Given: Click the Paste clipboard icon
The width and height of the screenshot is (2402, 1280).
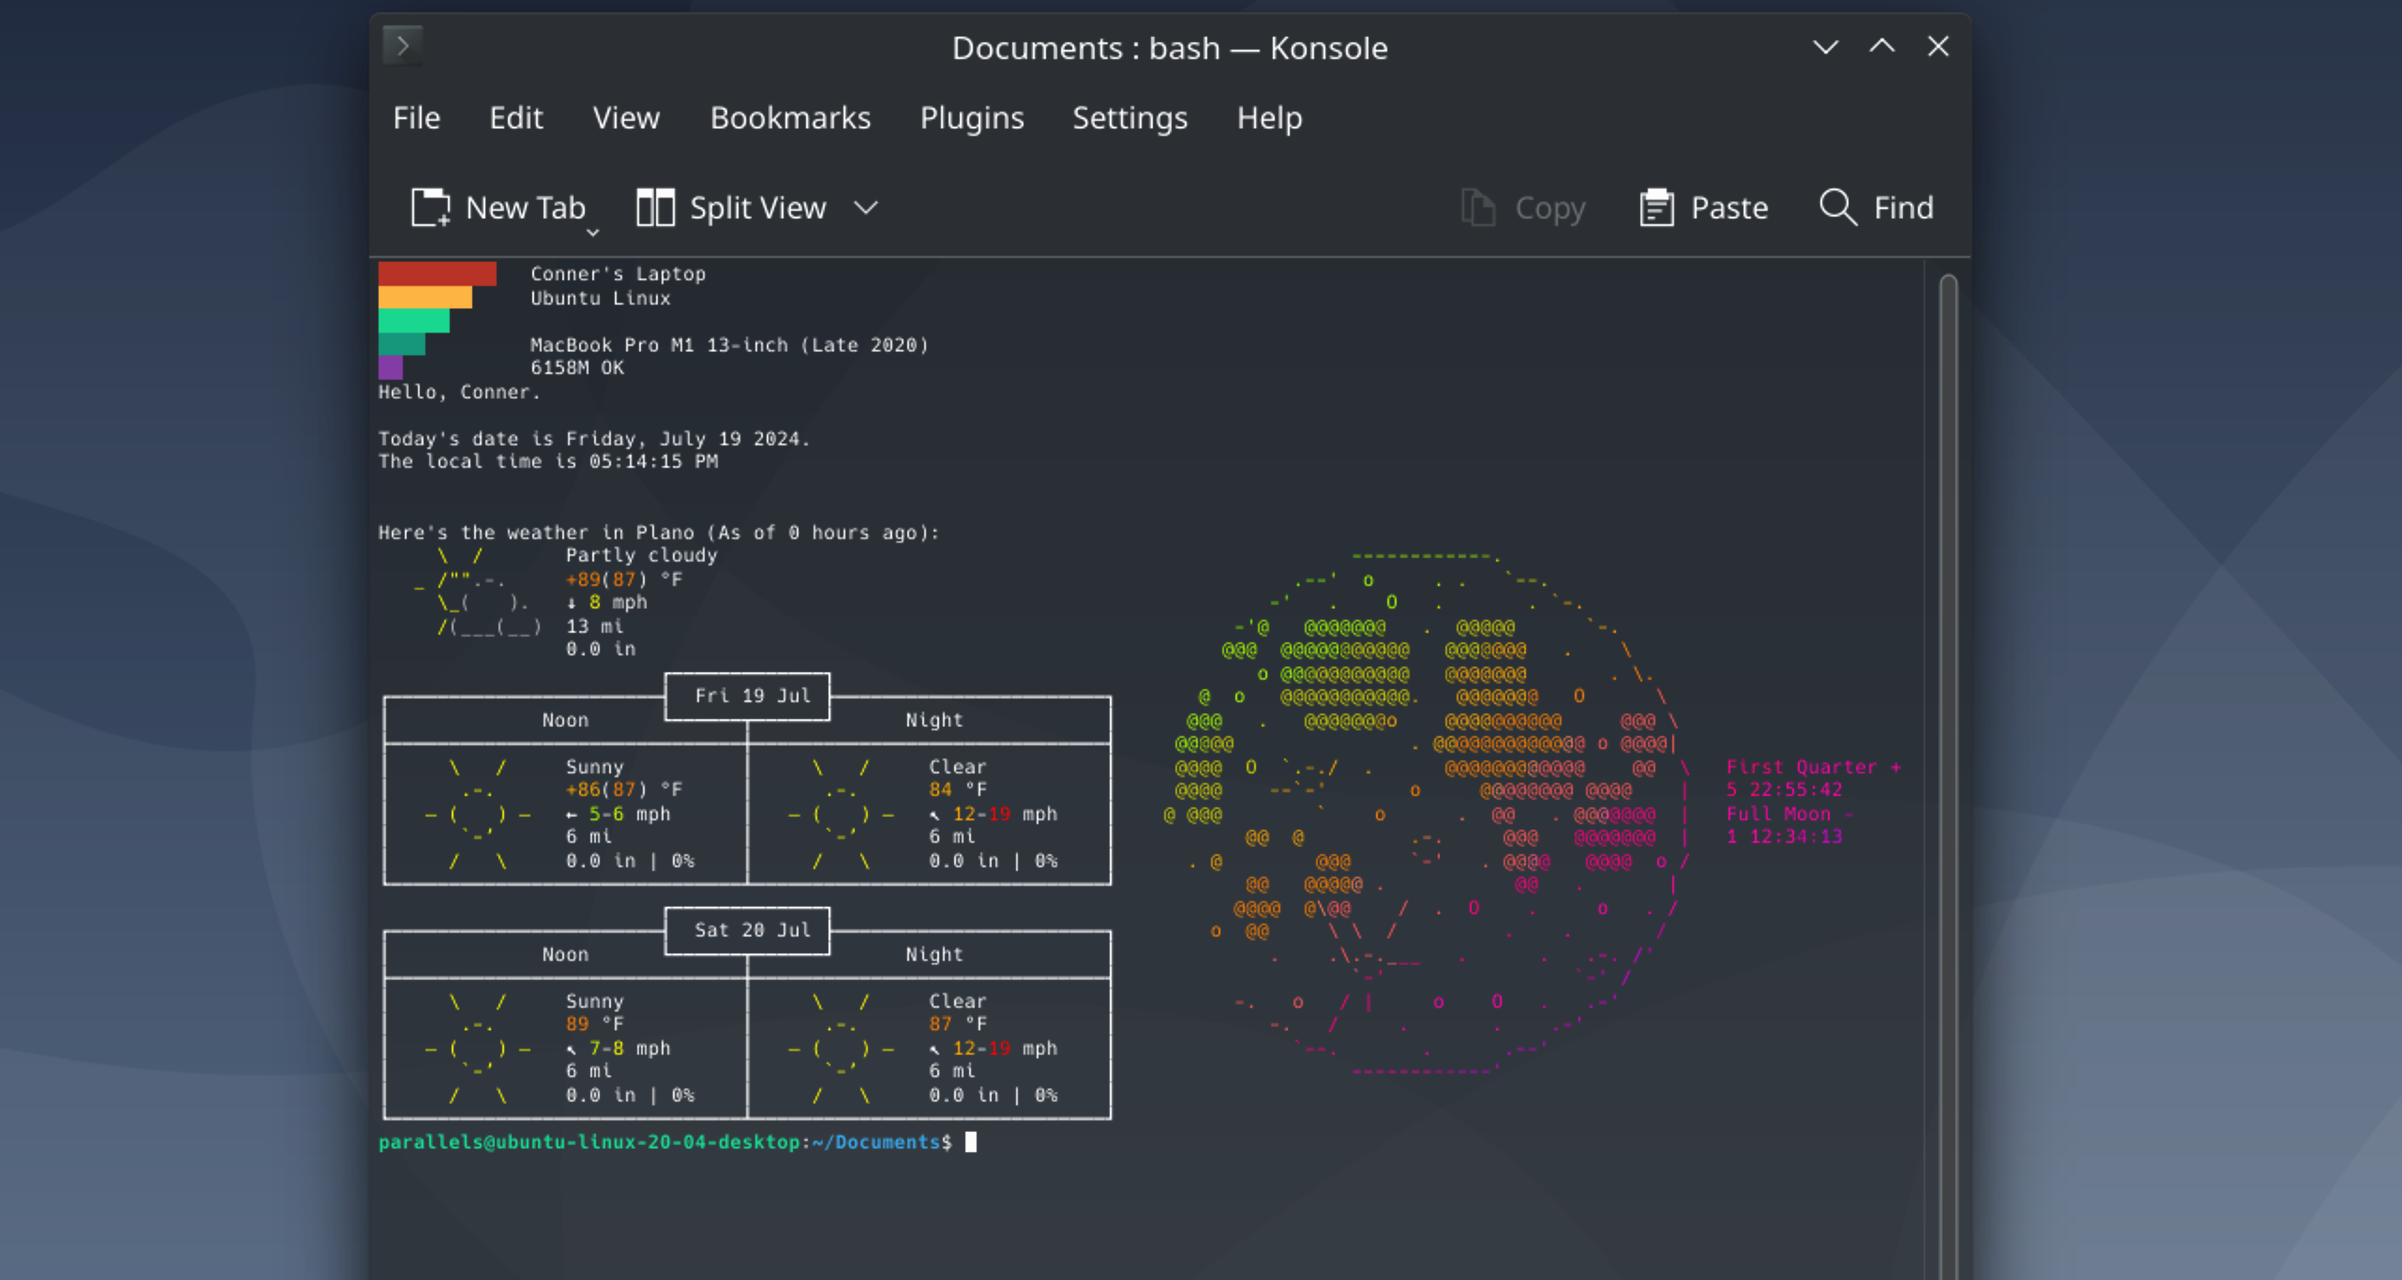Looking at the screenshot, I should point(1657,207).
